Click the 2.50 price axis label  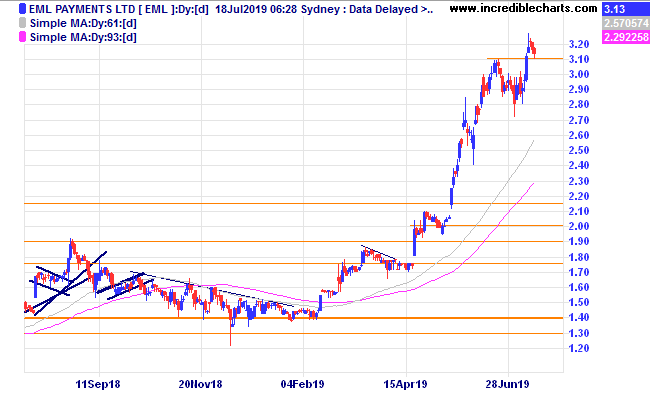point(579,150)
